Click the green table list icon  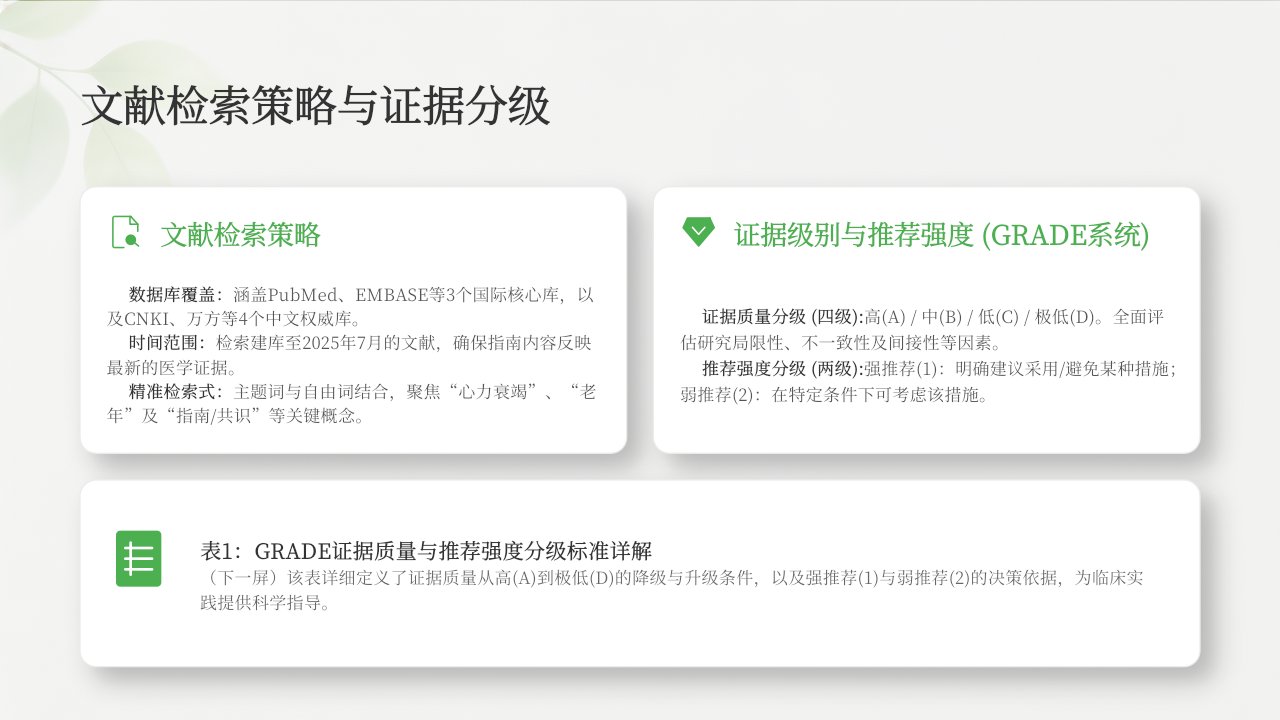[138, 558]
